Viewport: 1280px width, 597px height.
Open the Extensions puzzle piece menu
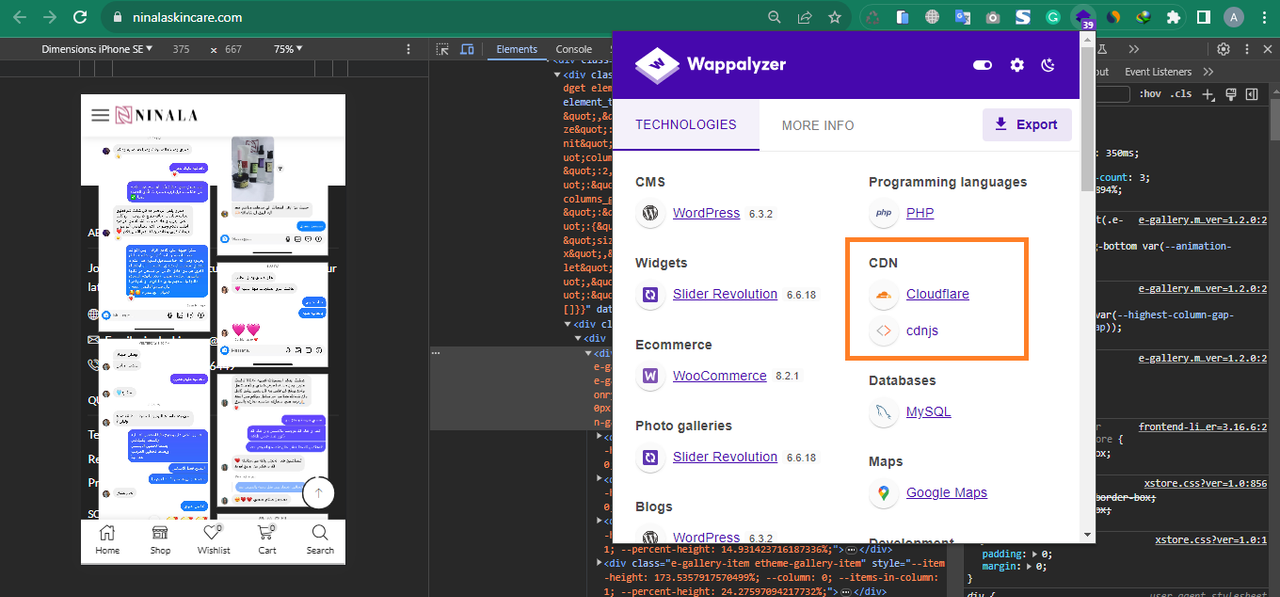(x=1173, y=17)
